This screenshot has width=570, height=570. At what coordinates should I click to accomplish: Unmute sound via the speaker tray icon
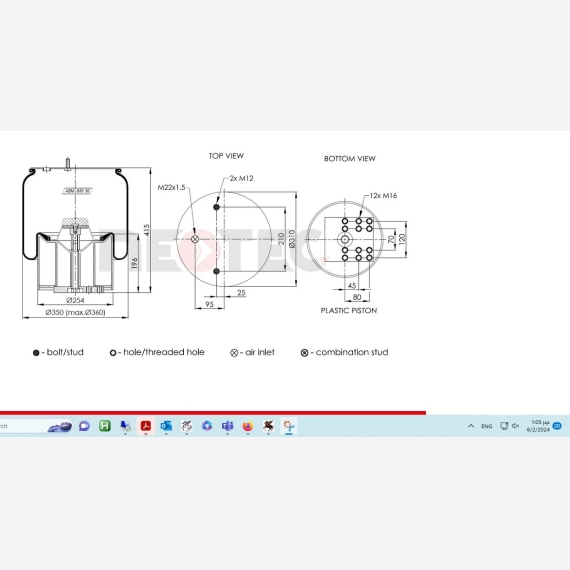coord(515,426)
